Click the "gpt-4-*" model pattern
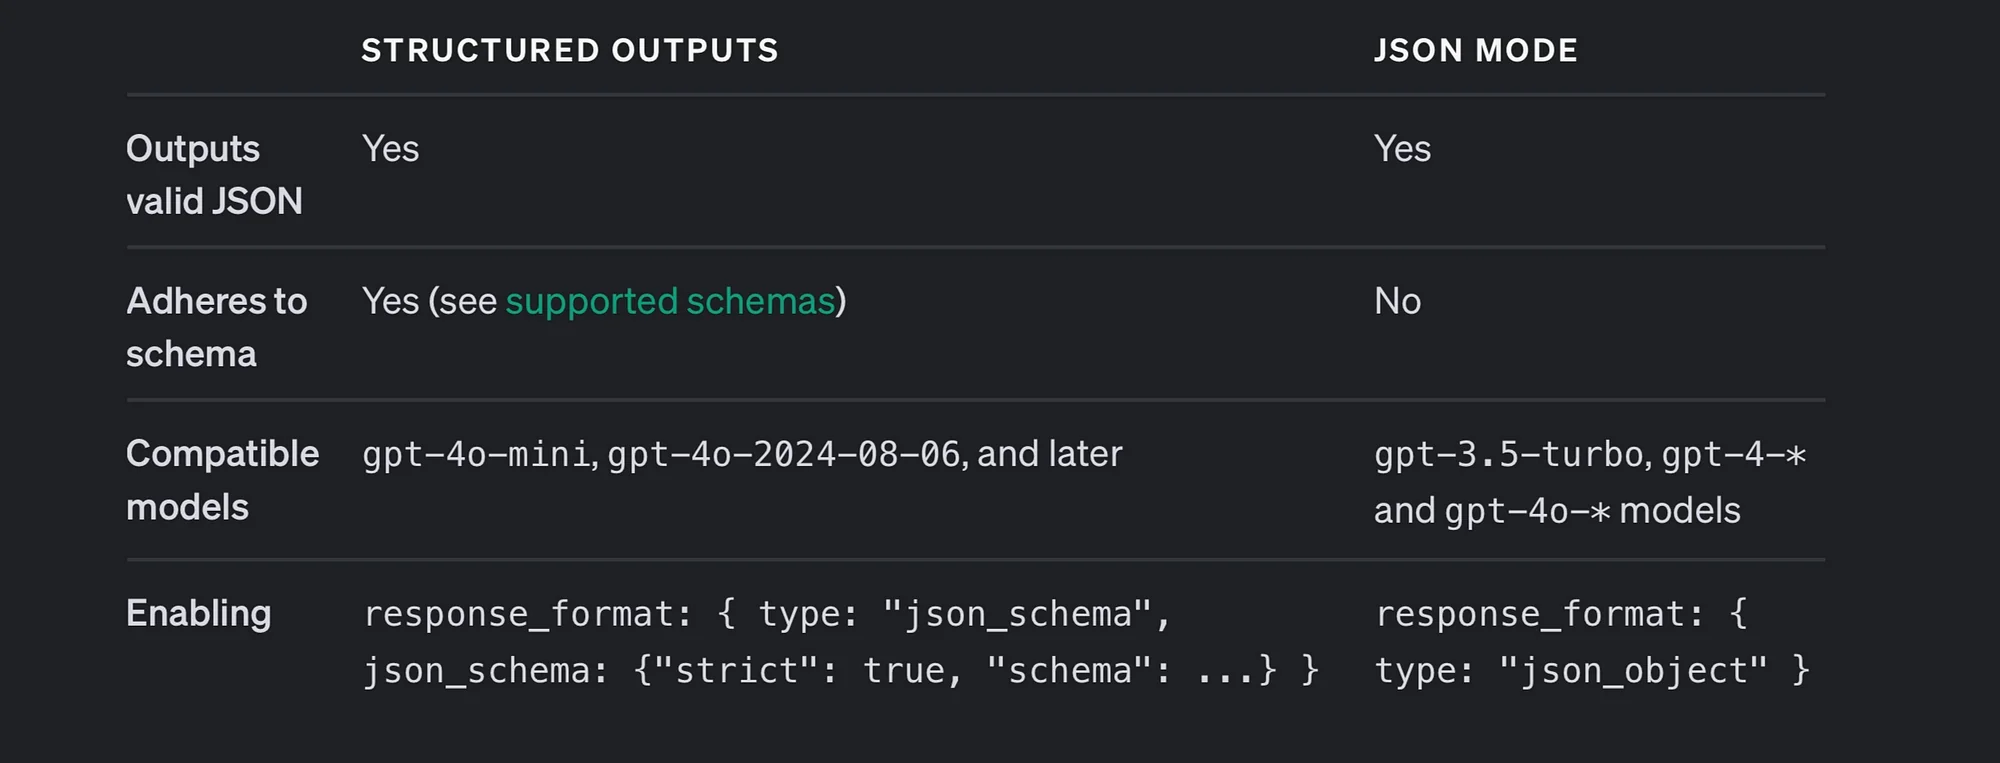Viewport: 2000px width, 763px height. 1734,455
